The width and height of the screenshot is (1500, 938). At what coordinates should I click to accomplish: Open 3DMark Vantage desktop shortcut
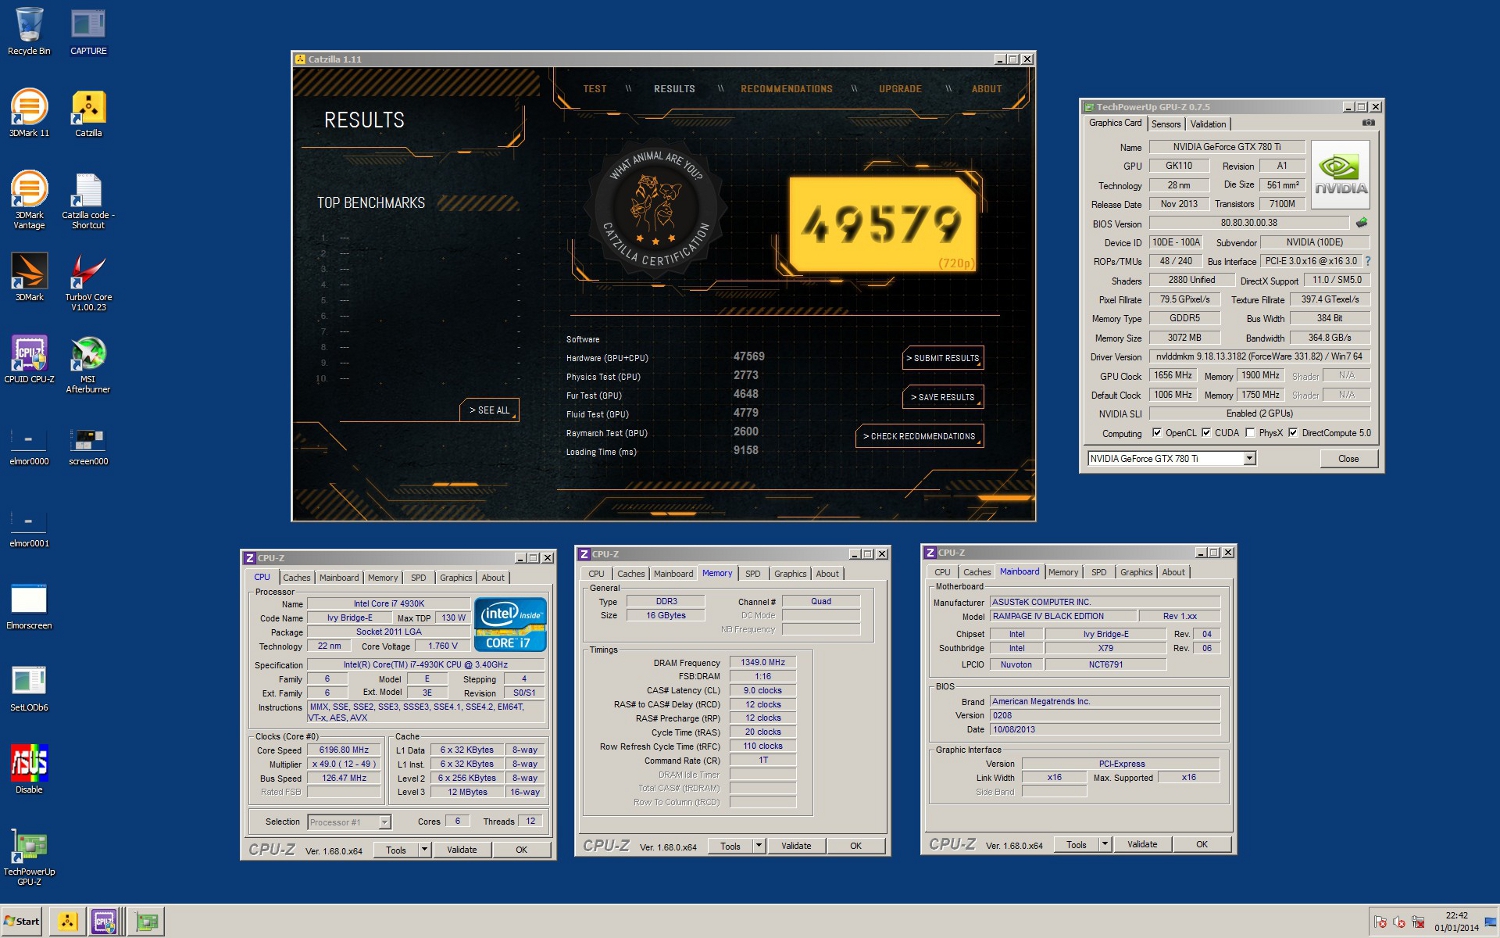[29, 200]
